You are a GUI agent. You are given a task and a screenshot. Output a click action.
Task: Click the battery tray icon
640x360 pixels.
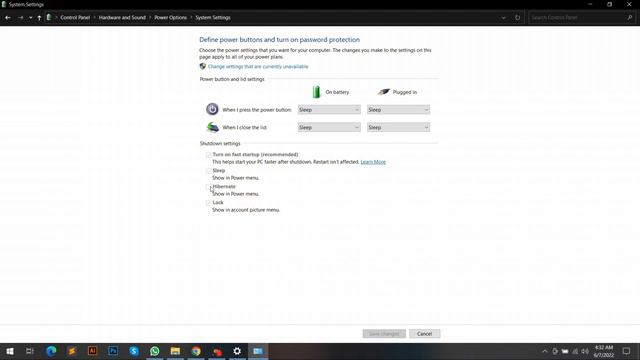point(565,351)
